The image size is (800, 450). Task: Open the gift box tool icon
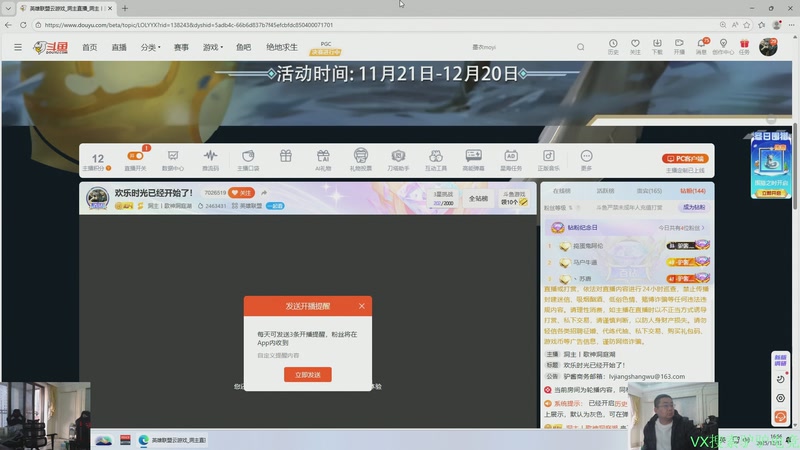(x=286, y=156)
